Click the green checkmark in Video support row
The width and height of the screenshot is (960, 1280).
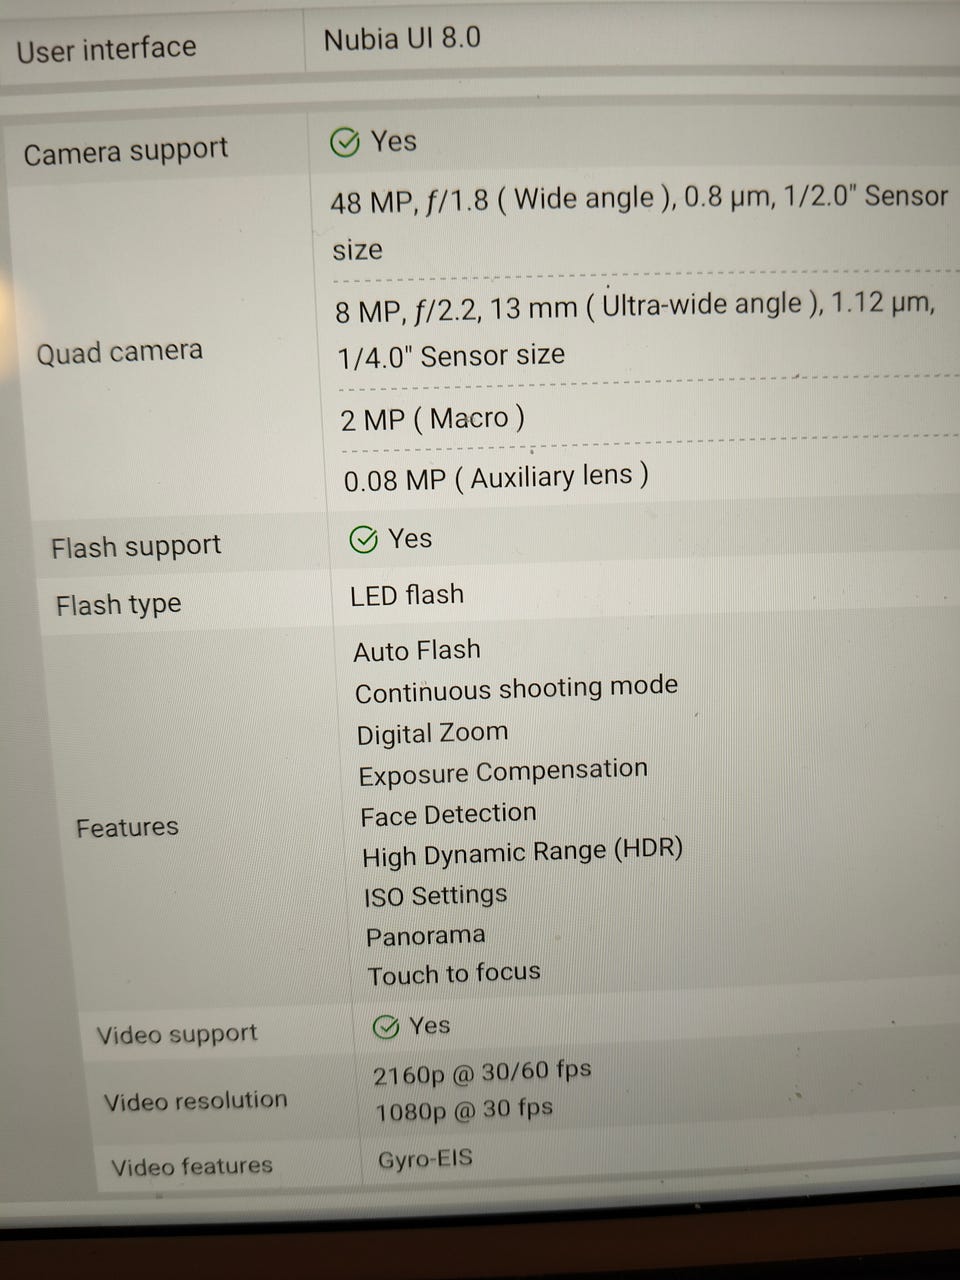(385, 1027)
